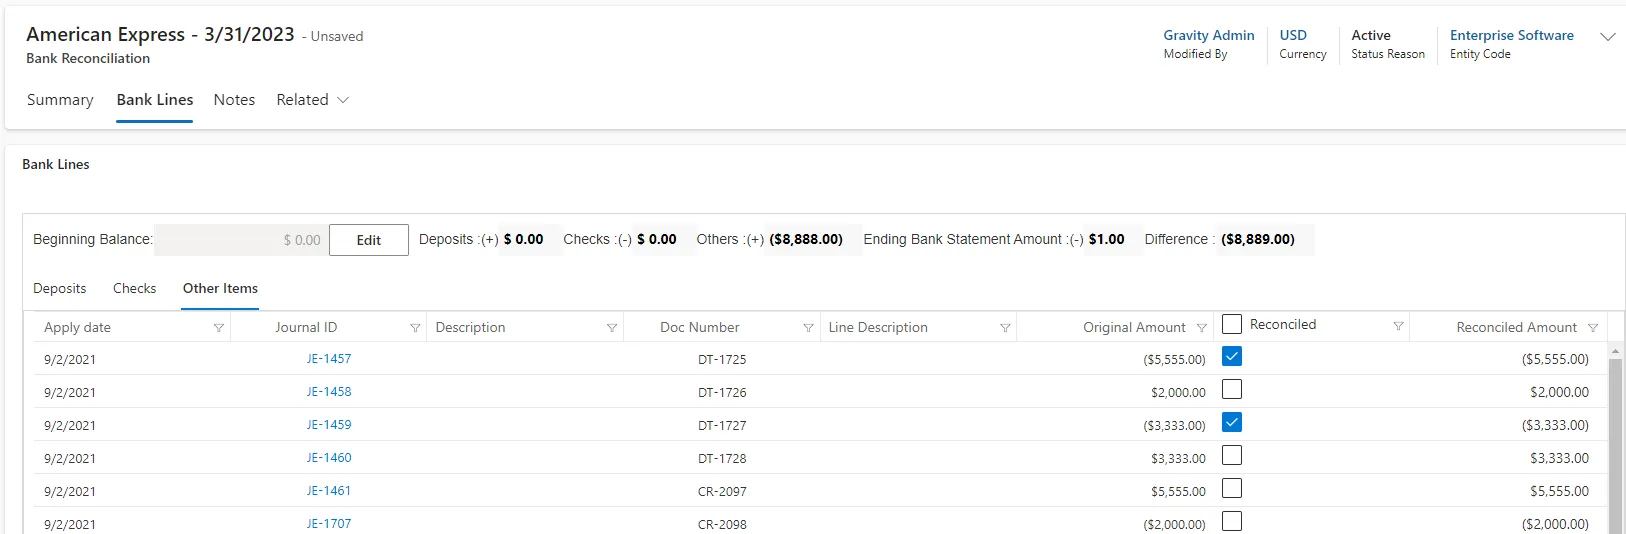The height and width of the screenshot is (534, 1626).
Task: Toggle the Reconciled header select-all checkbox
Action: click(1232, 324)
